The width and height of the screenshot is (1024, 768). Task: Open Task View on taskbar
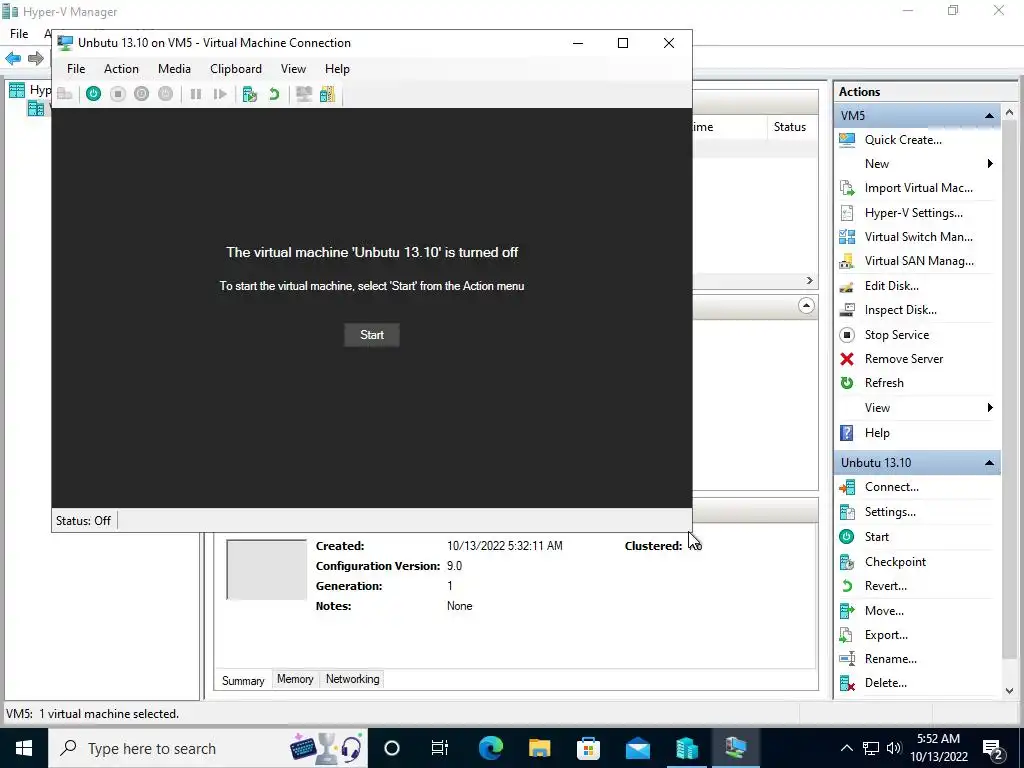(x=440, y=748)
